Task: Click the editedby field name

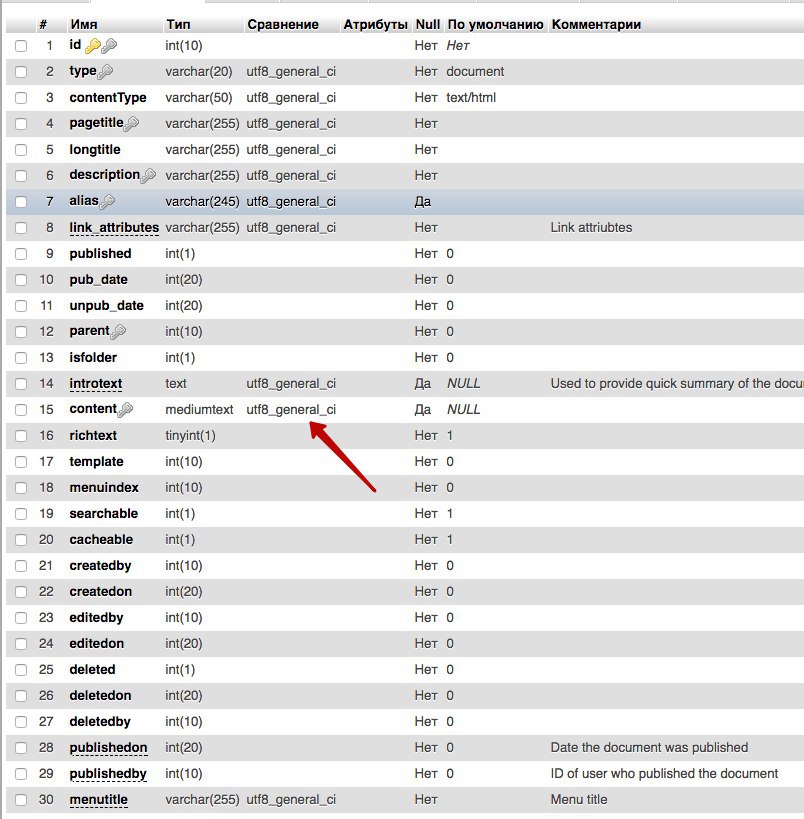Action: point(96,618)
